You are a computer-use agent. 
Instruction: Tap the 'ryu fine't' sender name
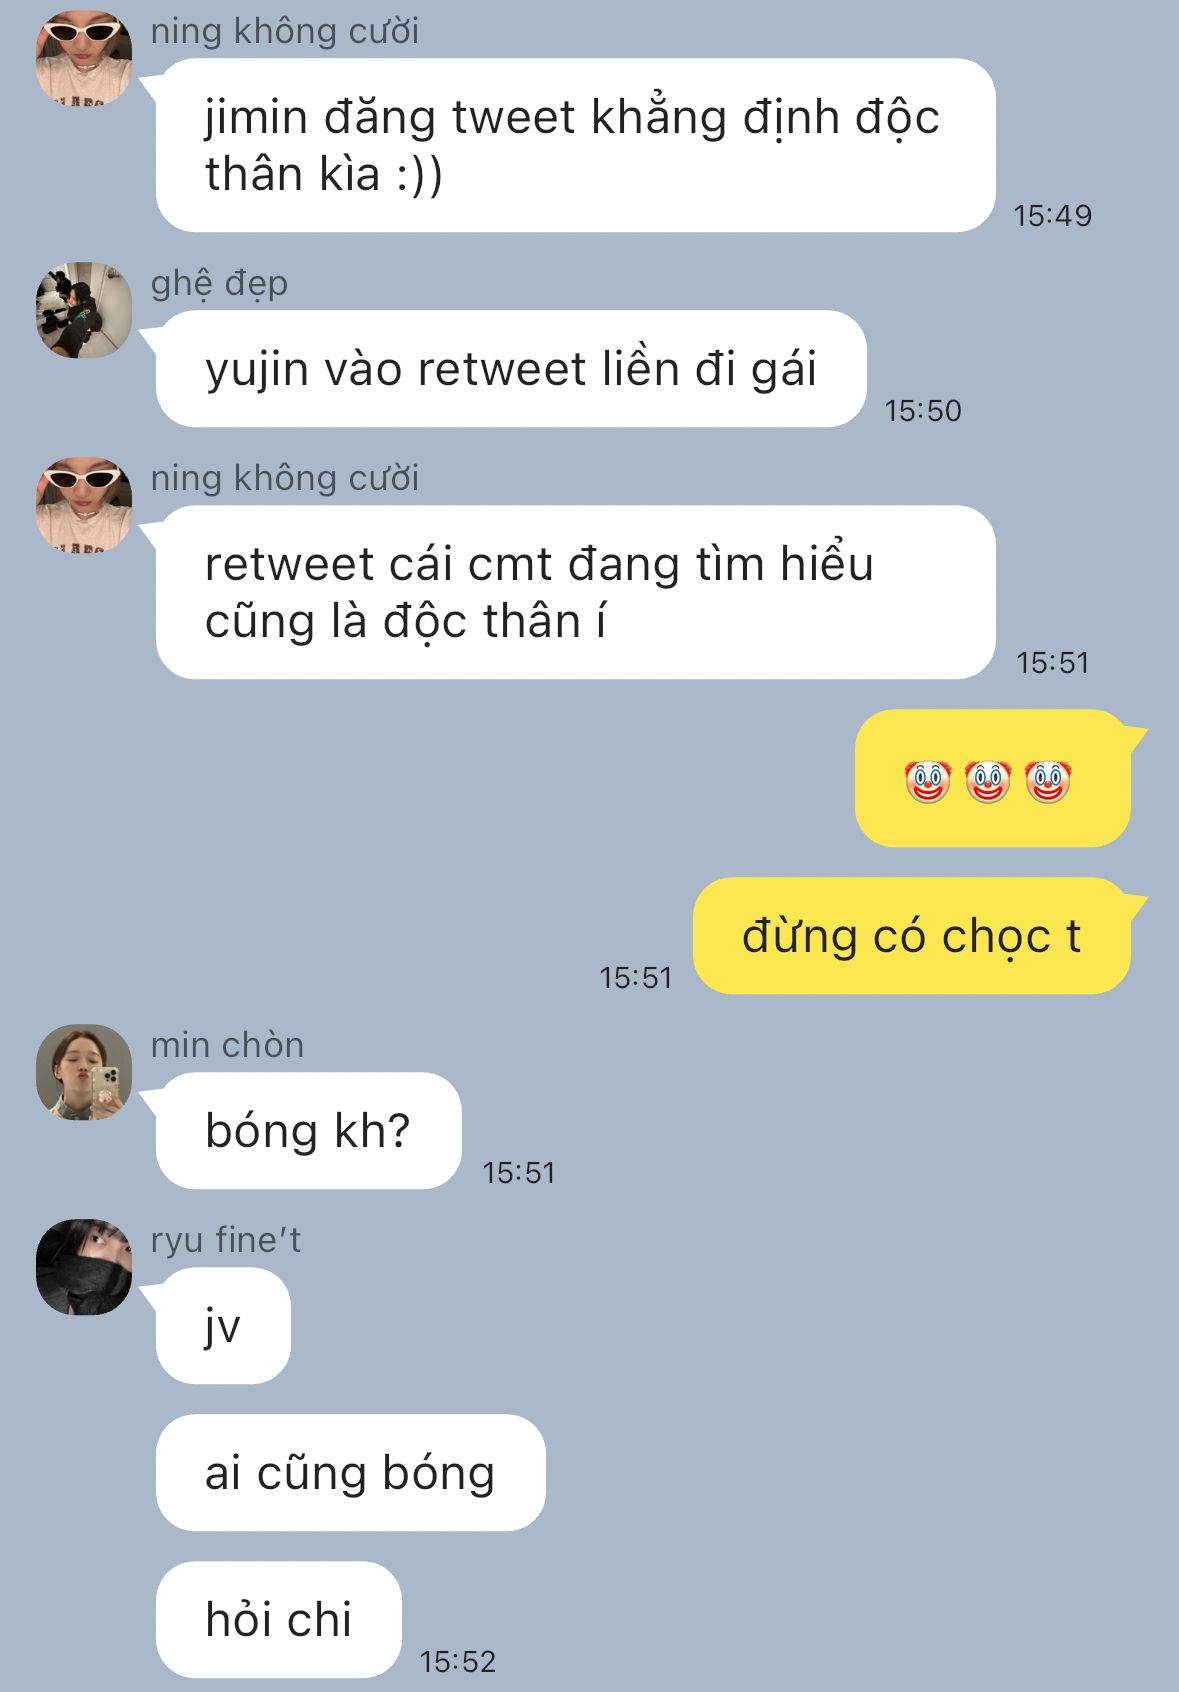coord(226,1240)
